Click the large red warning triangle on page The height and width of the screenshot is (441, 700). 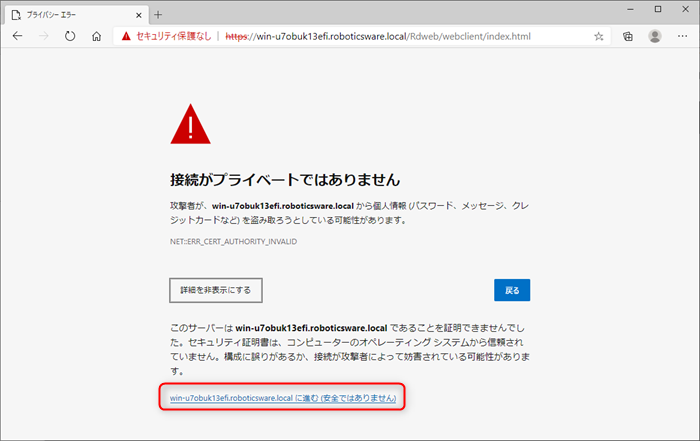190,125
